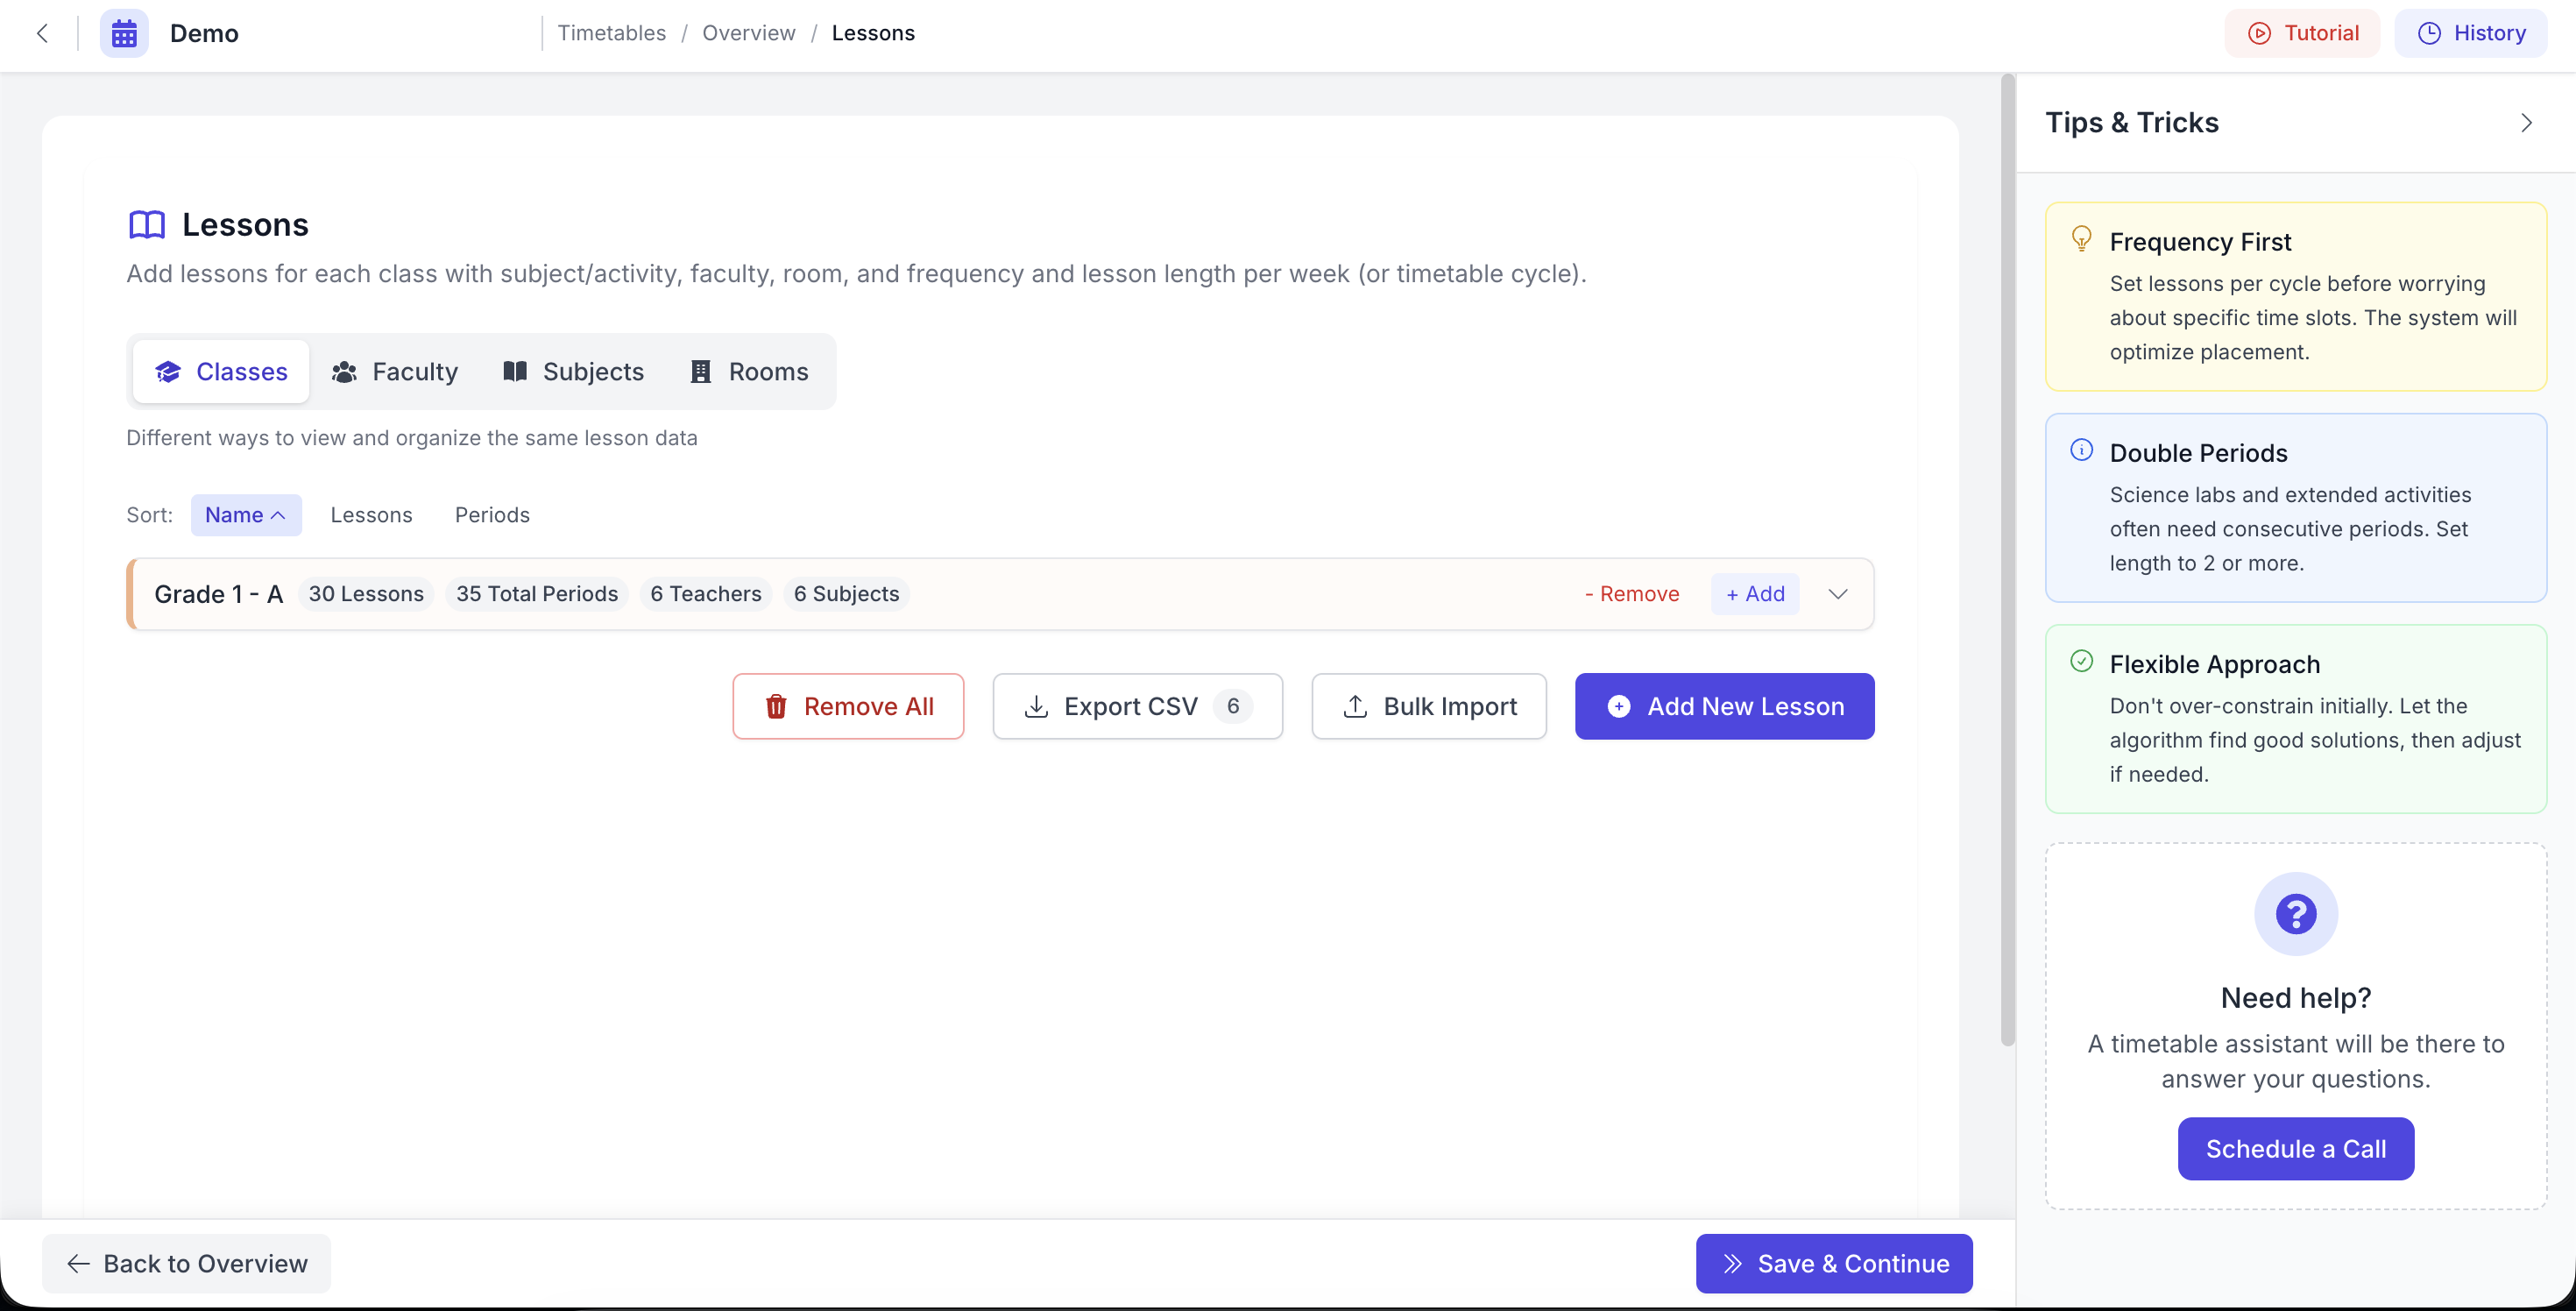The width and height of the screenshot is (2576, 1311).
Task: Open the History panel
Action: click(x=2470, y=33)
